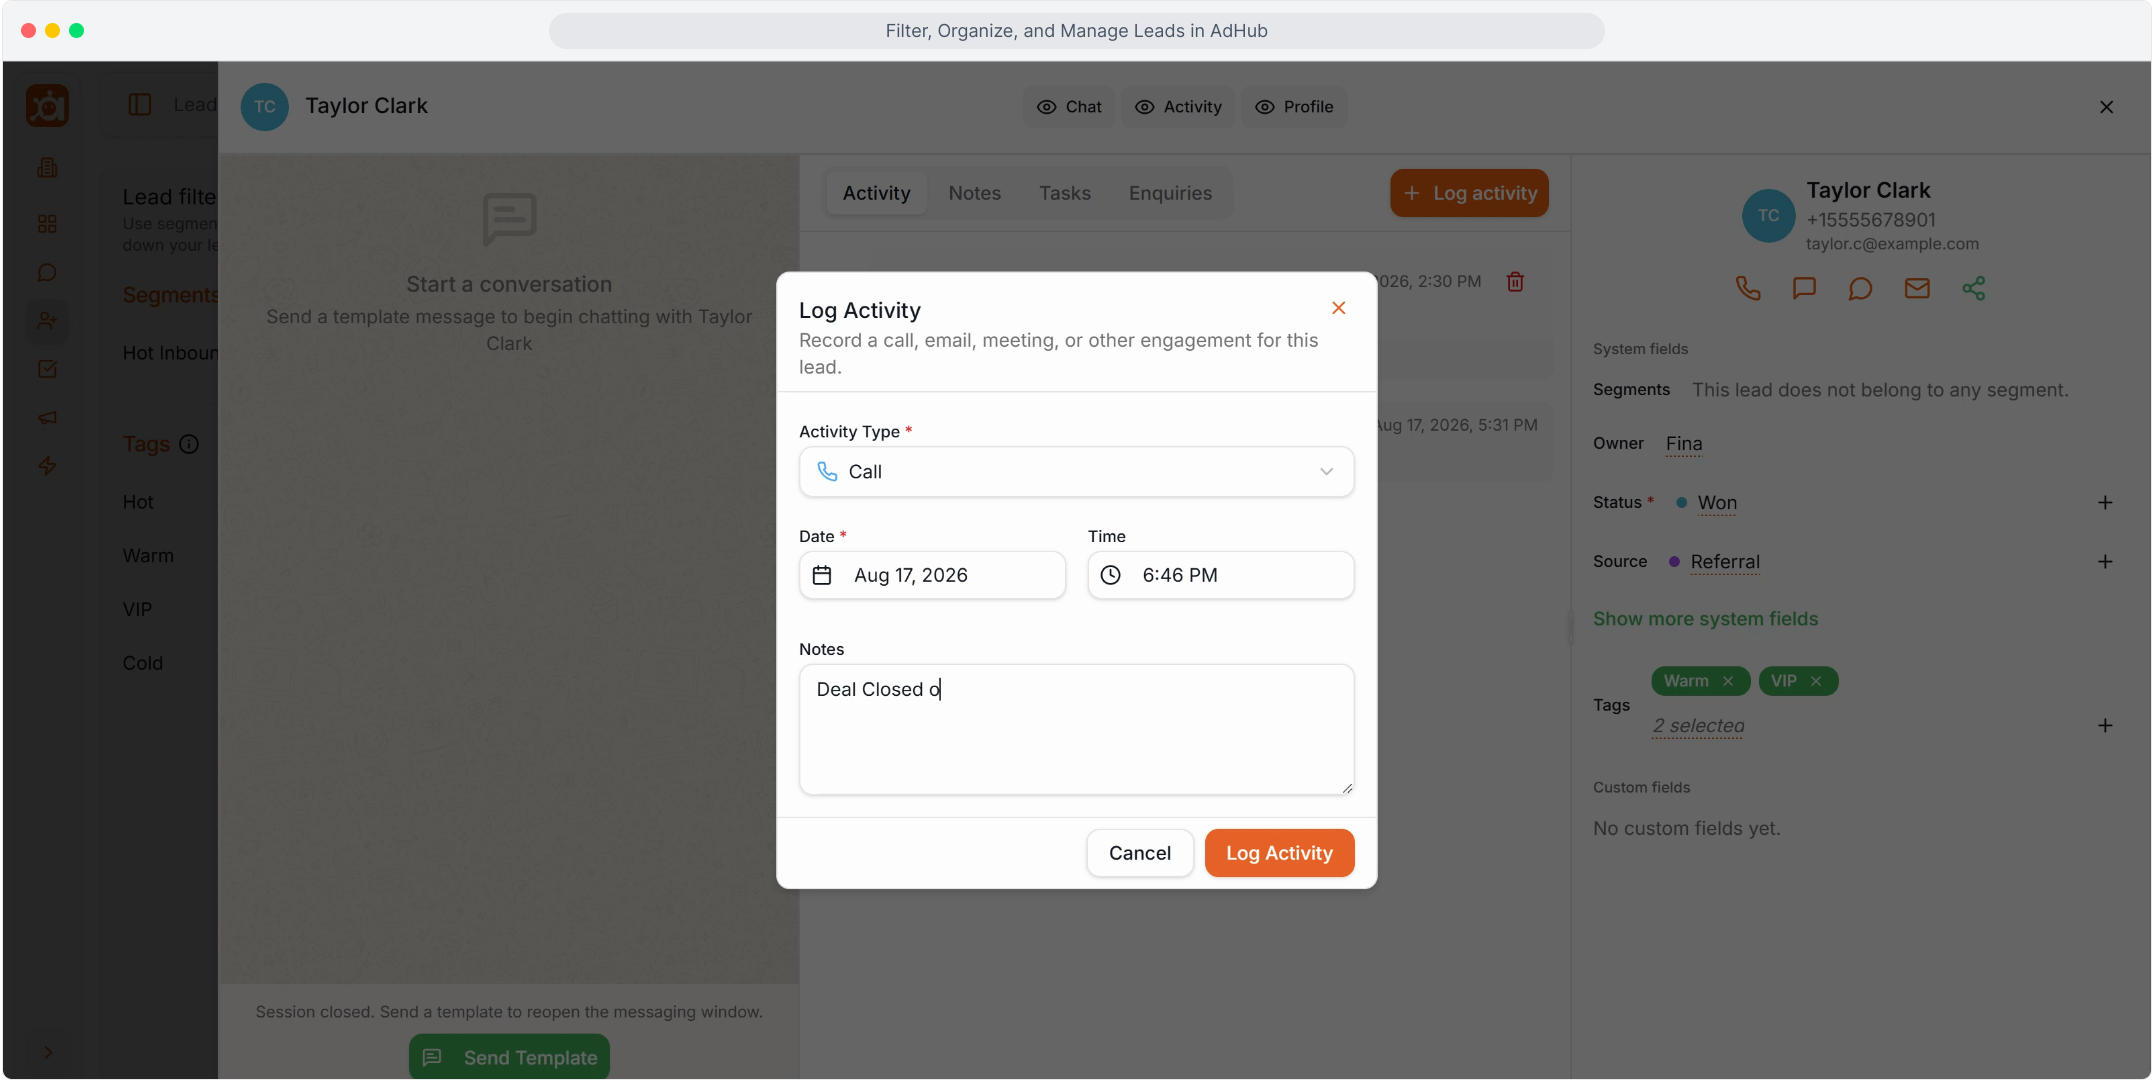The width and height of the screenshot is (2154, 1080).
Task: Click the SMS message icon in profile
Action: point(1804,289)
